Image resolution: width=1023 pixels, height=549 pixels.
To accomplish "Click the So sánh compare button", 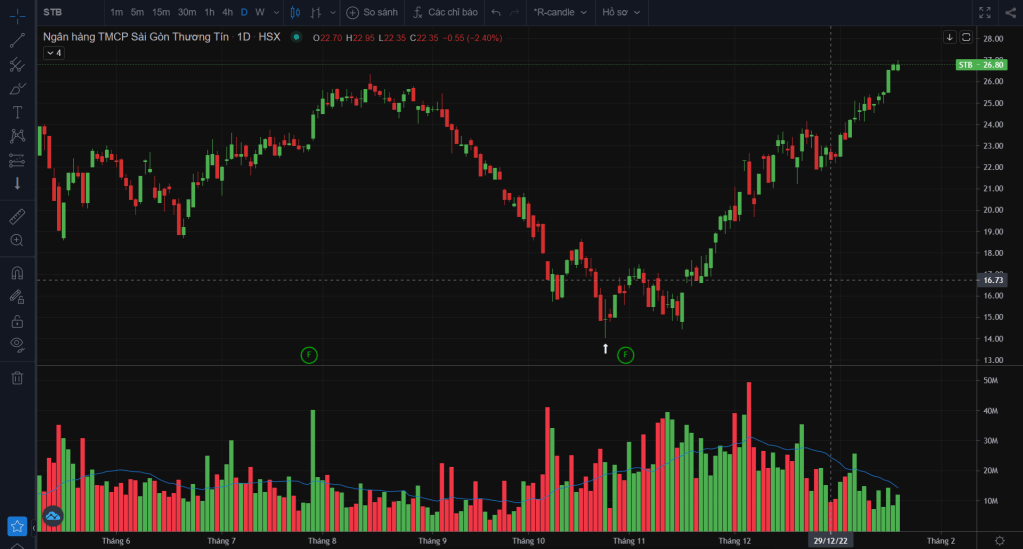I will [371, 12].
